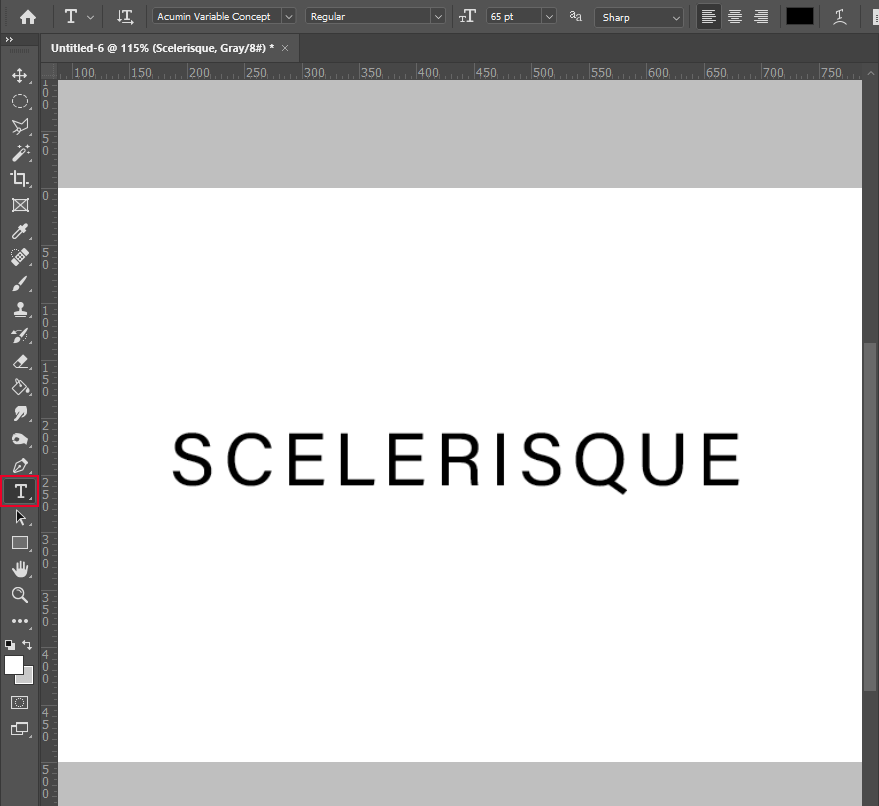This screenshot has width=879, height=806.
Task: Expand the font size dropdown arrow
Action: point(549,17)
